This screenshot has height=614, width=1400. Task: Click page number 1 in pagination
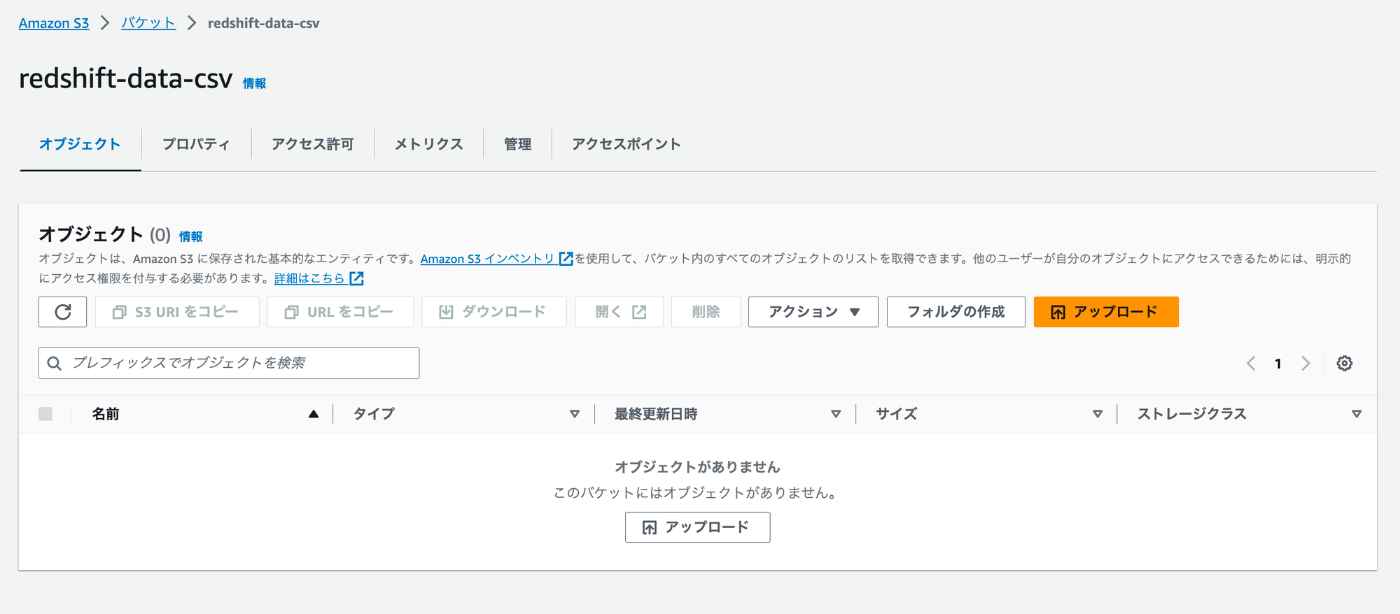[x=1278, y=364]
